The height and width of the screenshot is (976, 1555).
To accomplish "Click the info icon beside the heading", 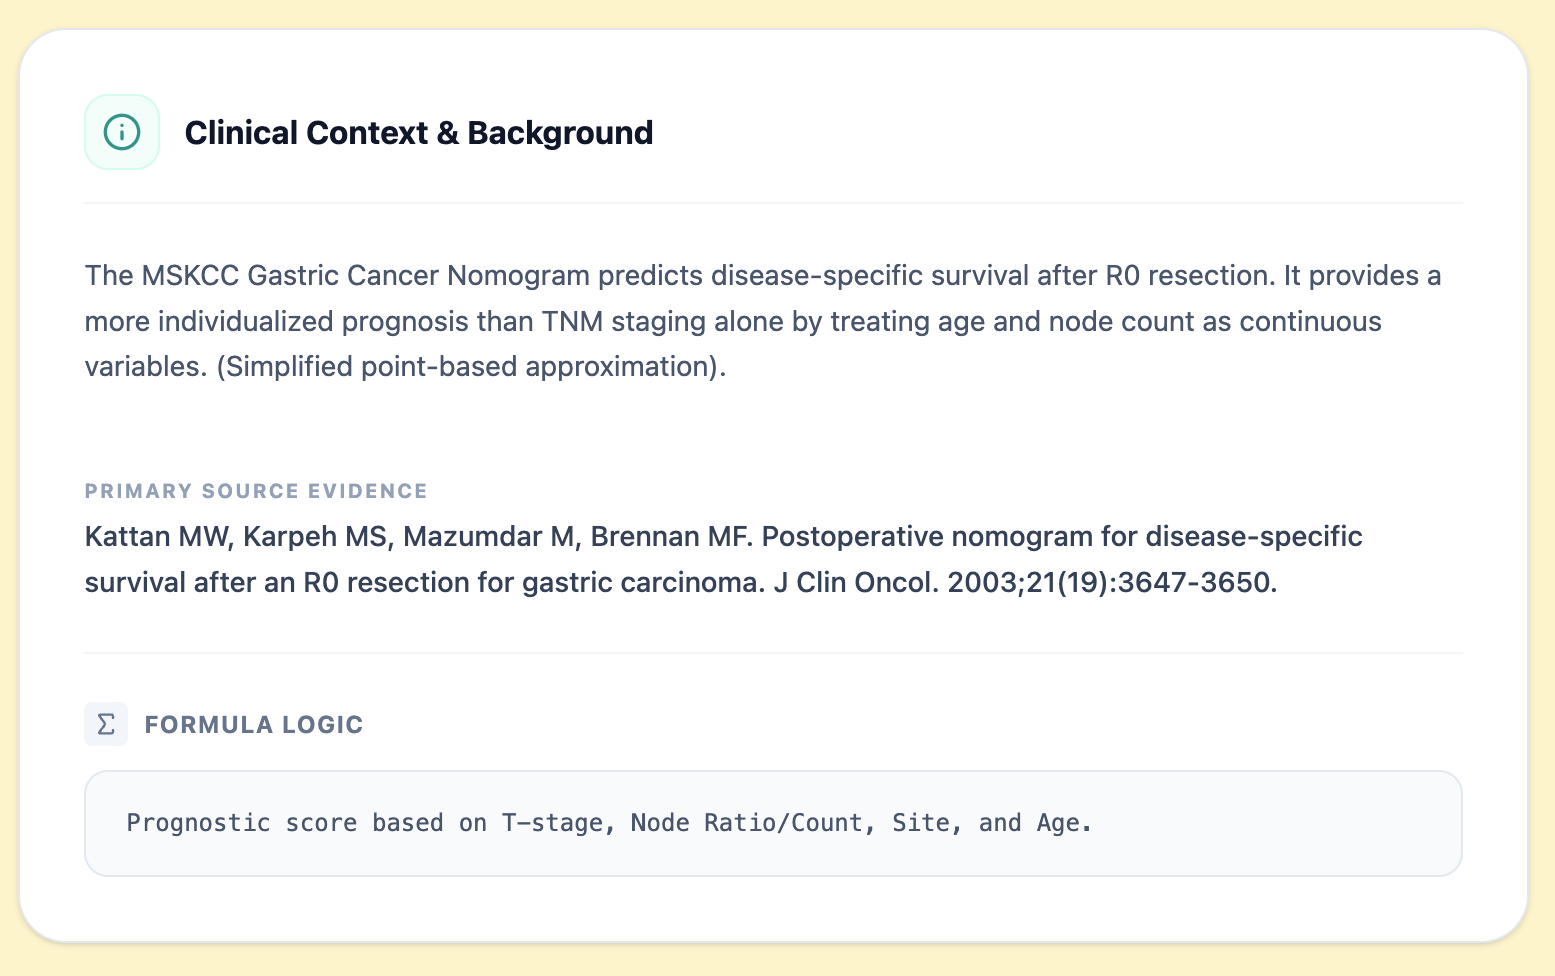I will 122,132.
